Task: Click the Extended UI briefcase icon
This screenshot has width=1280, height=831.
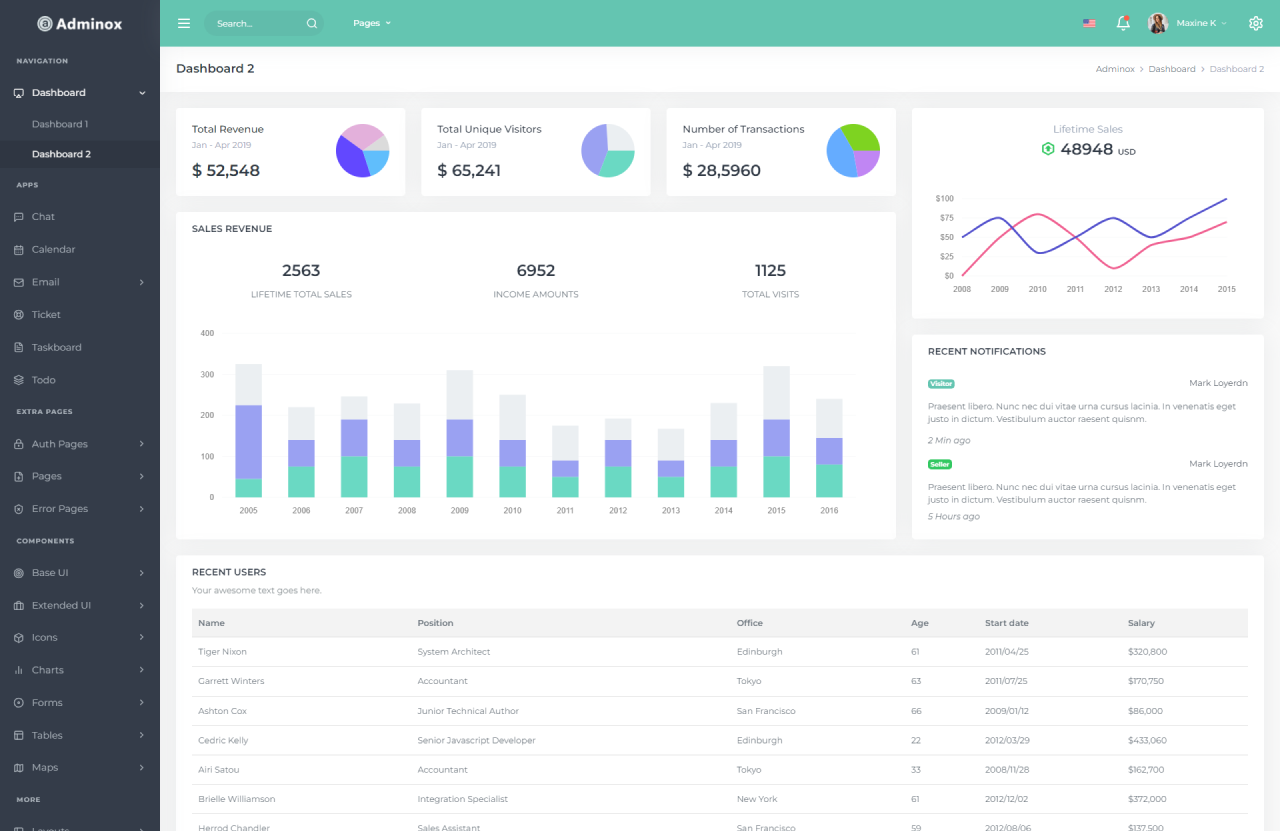Action: pyautogui.click(x=19, y=606)
